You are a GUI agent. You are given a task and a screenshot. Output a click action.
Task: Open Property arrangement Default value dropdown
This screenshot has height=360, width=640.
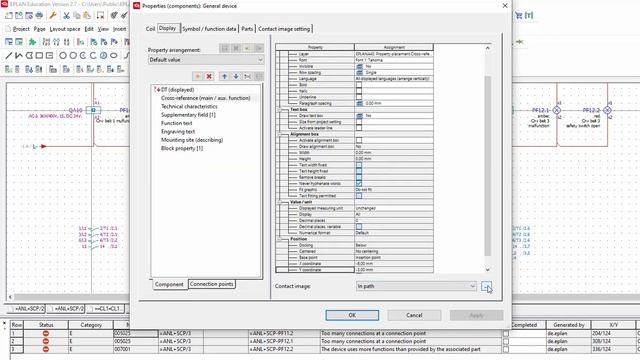tap(206, 60)
